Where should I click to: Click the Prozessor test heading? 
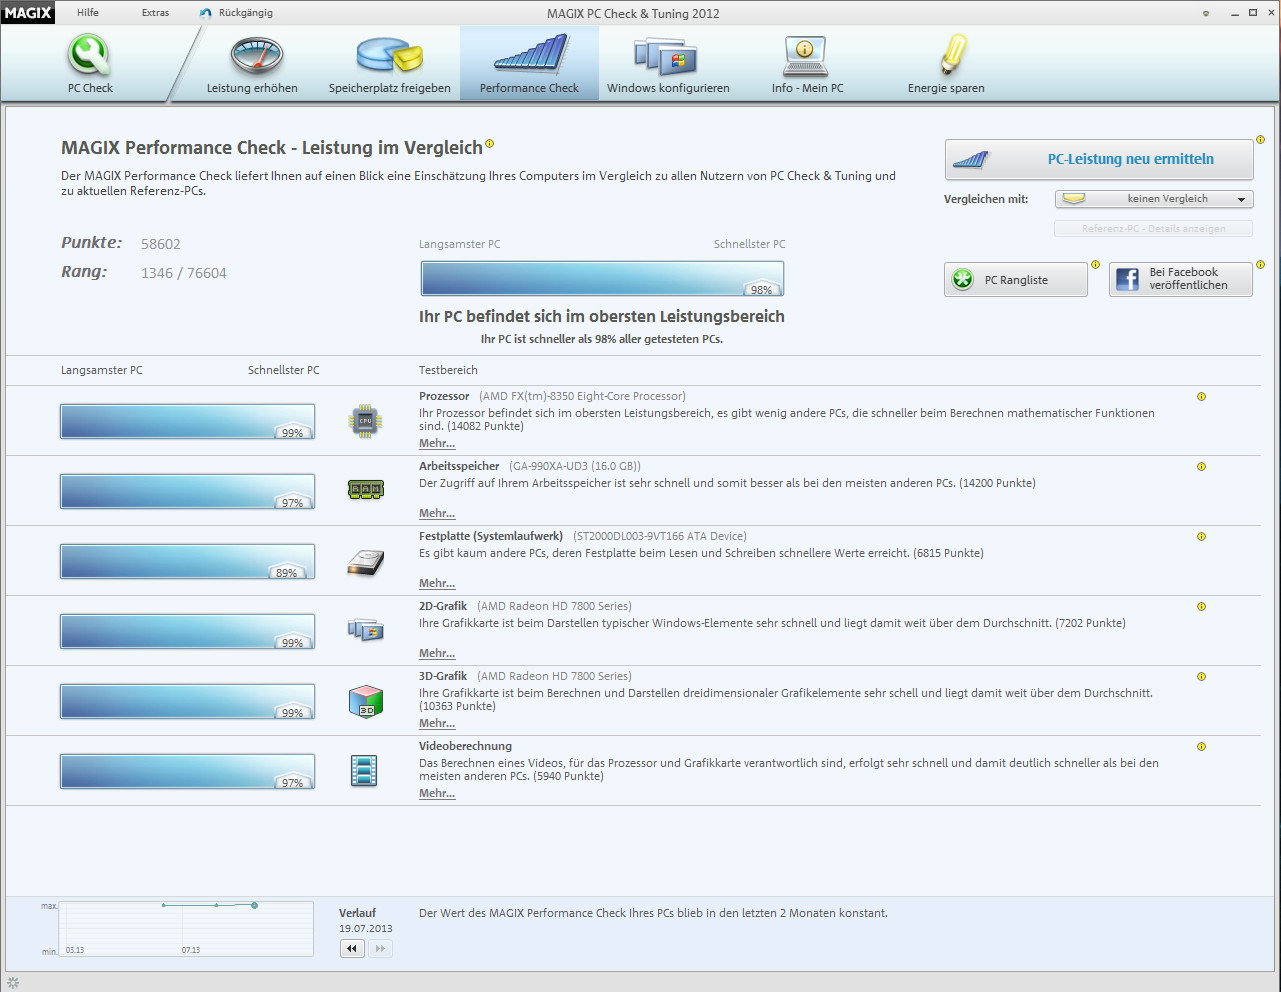(x=444, y=396)
